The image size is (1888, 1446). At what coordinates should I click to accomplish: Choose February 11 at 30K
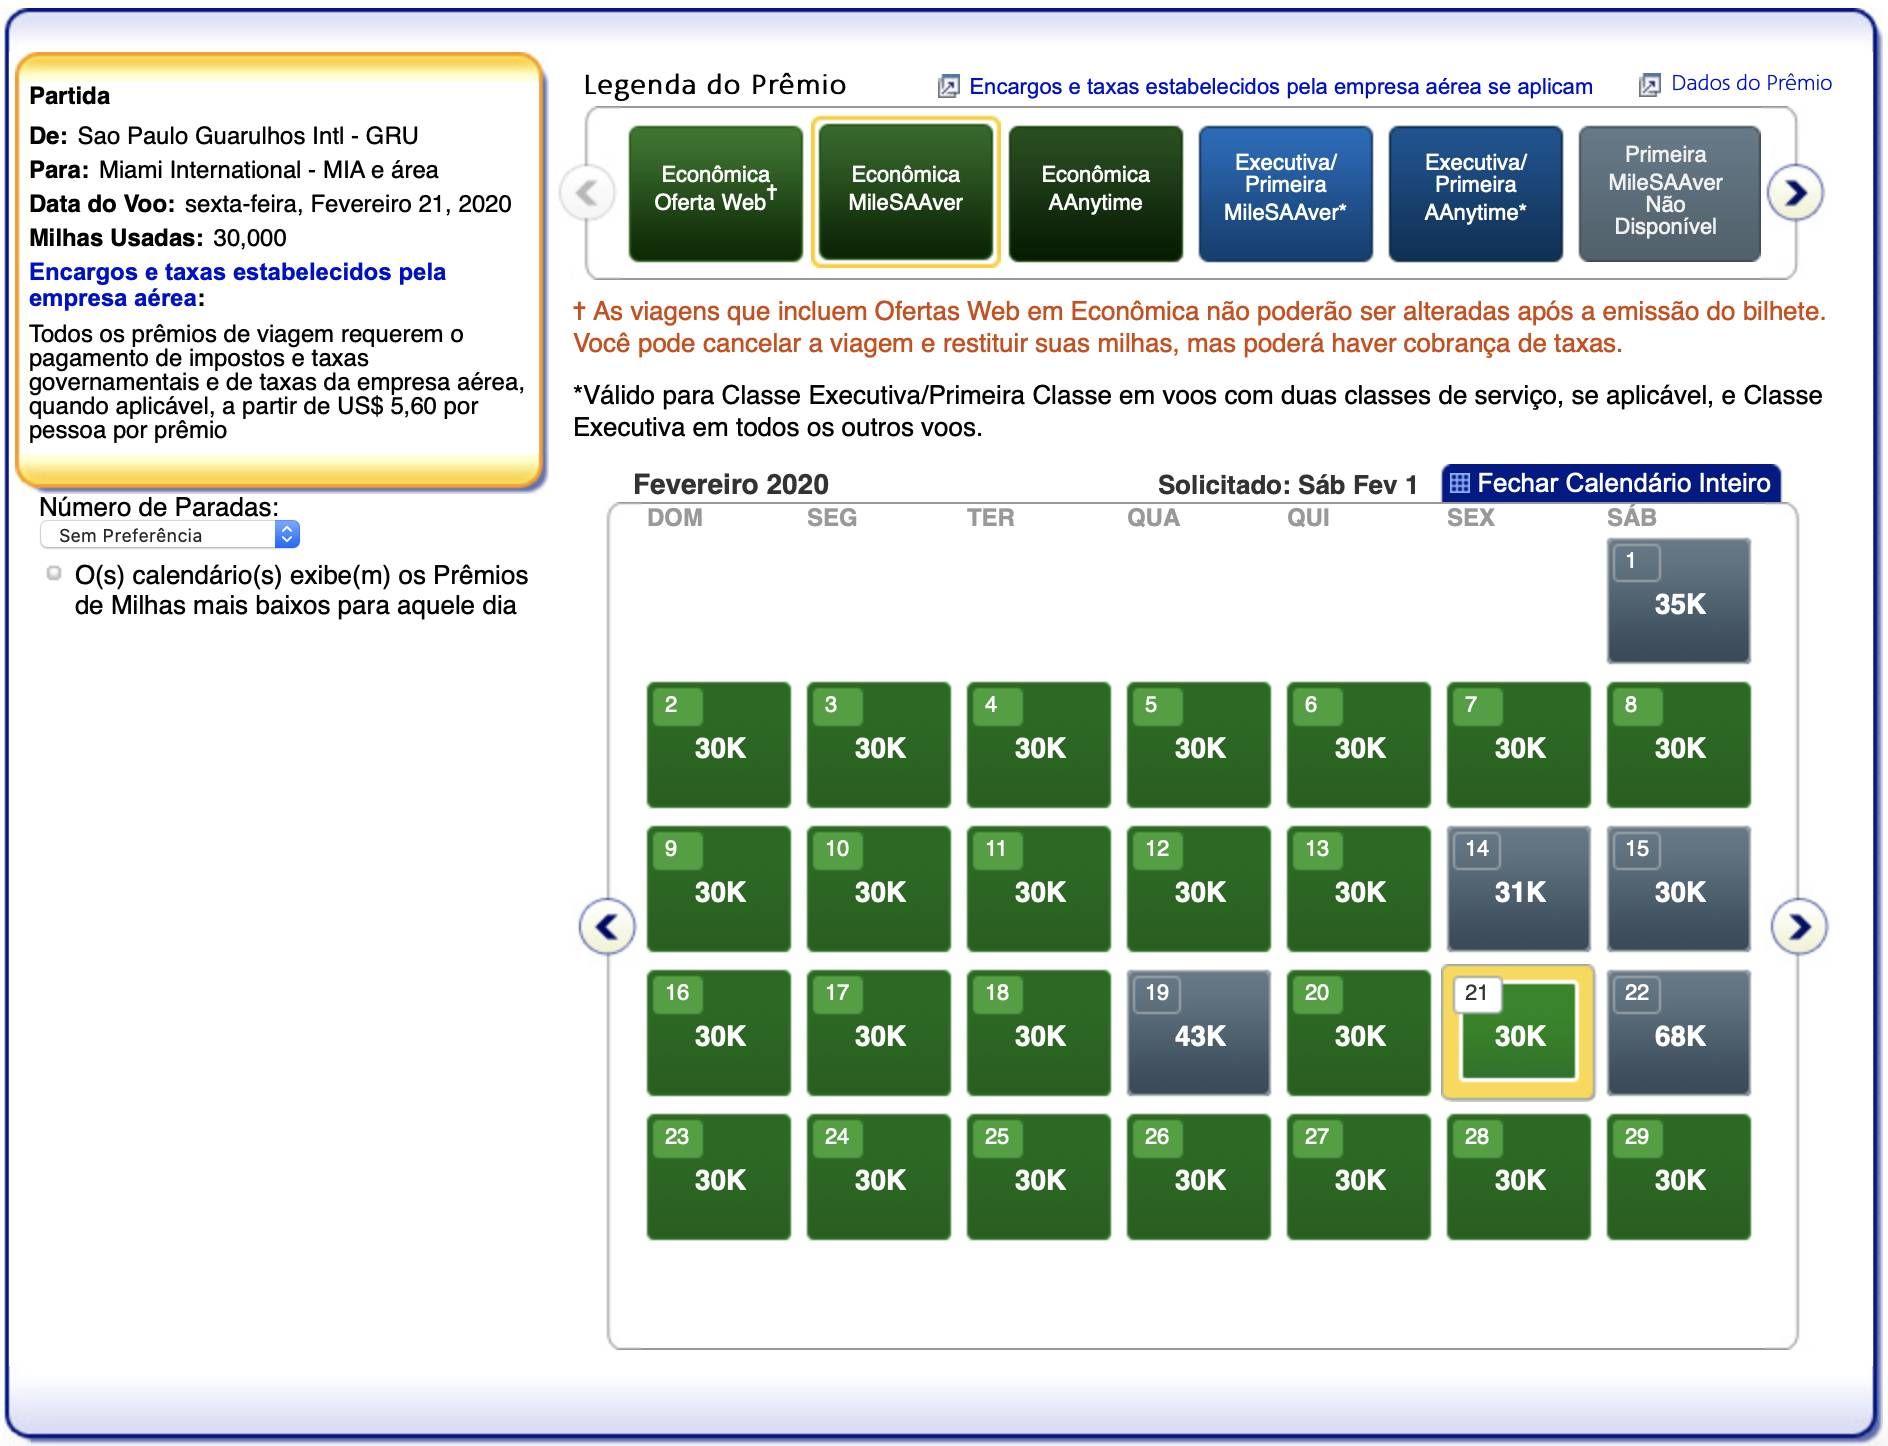tap(1039, 889)
